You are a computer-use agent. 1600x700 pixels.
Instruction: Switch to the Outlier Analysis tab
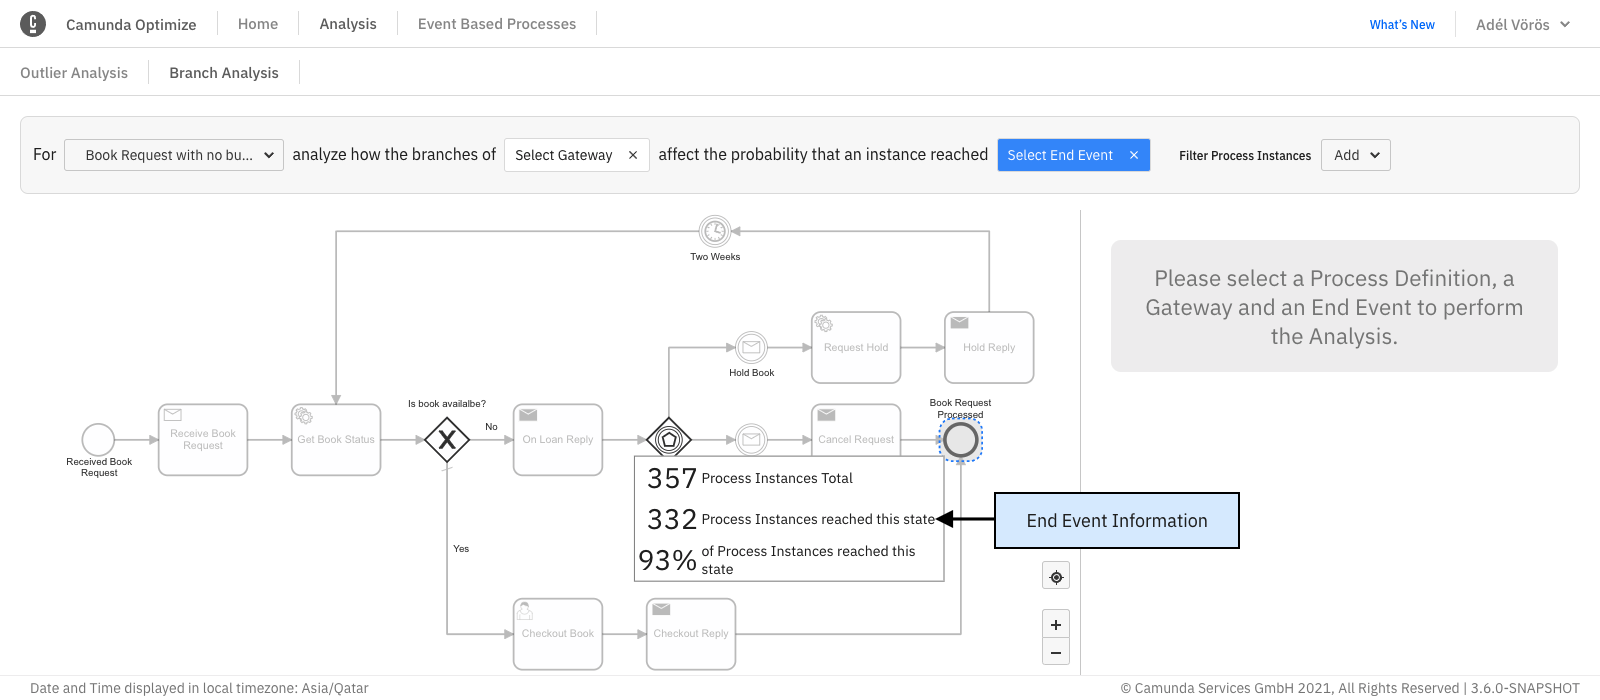point(74,73)
